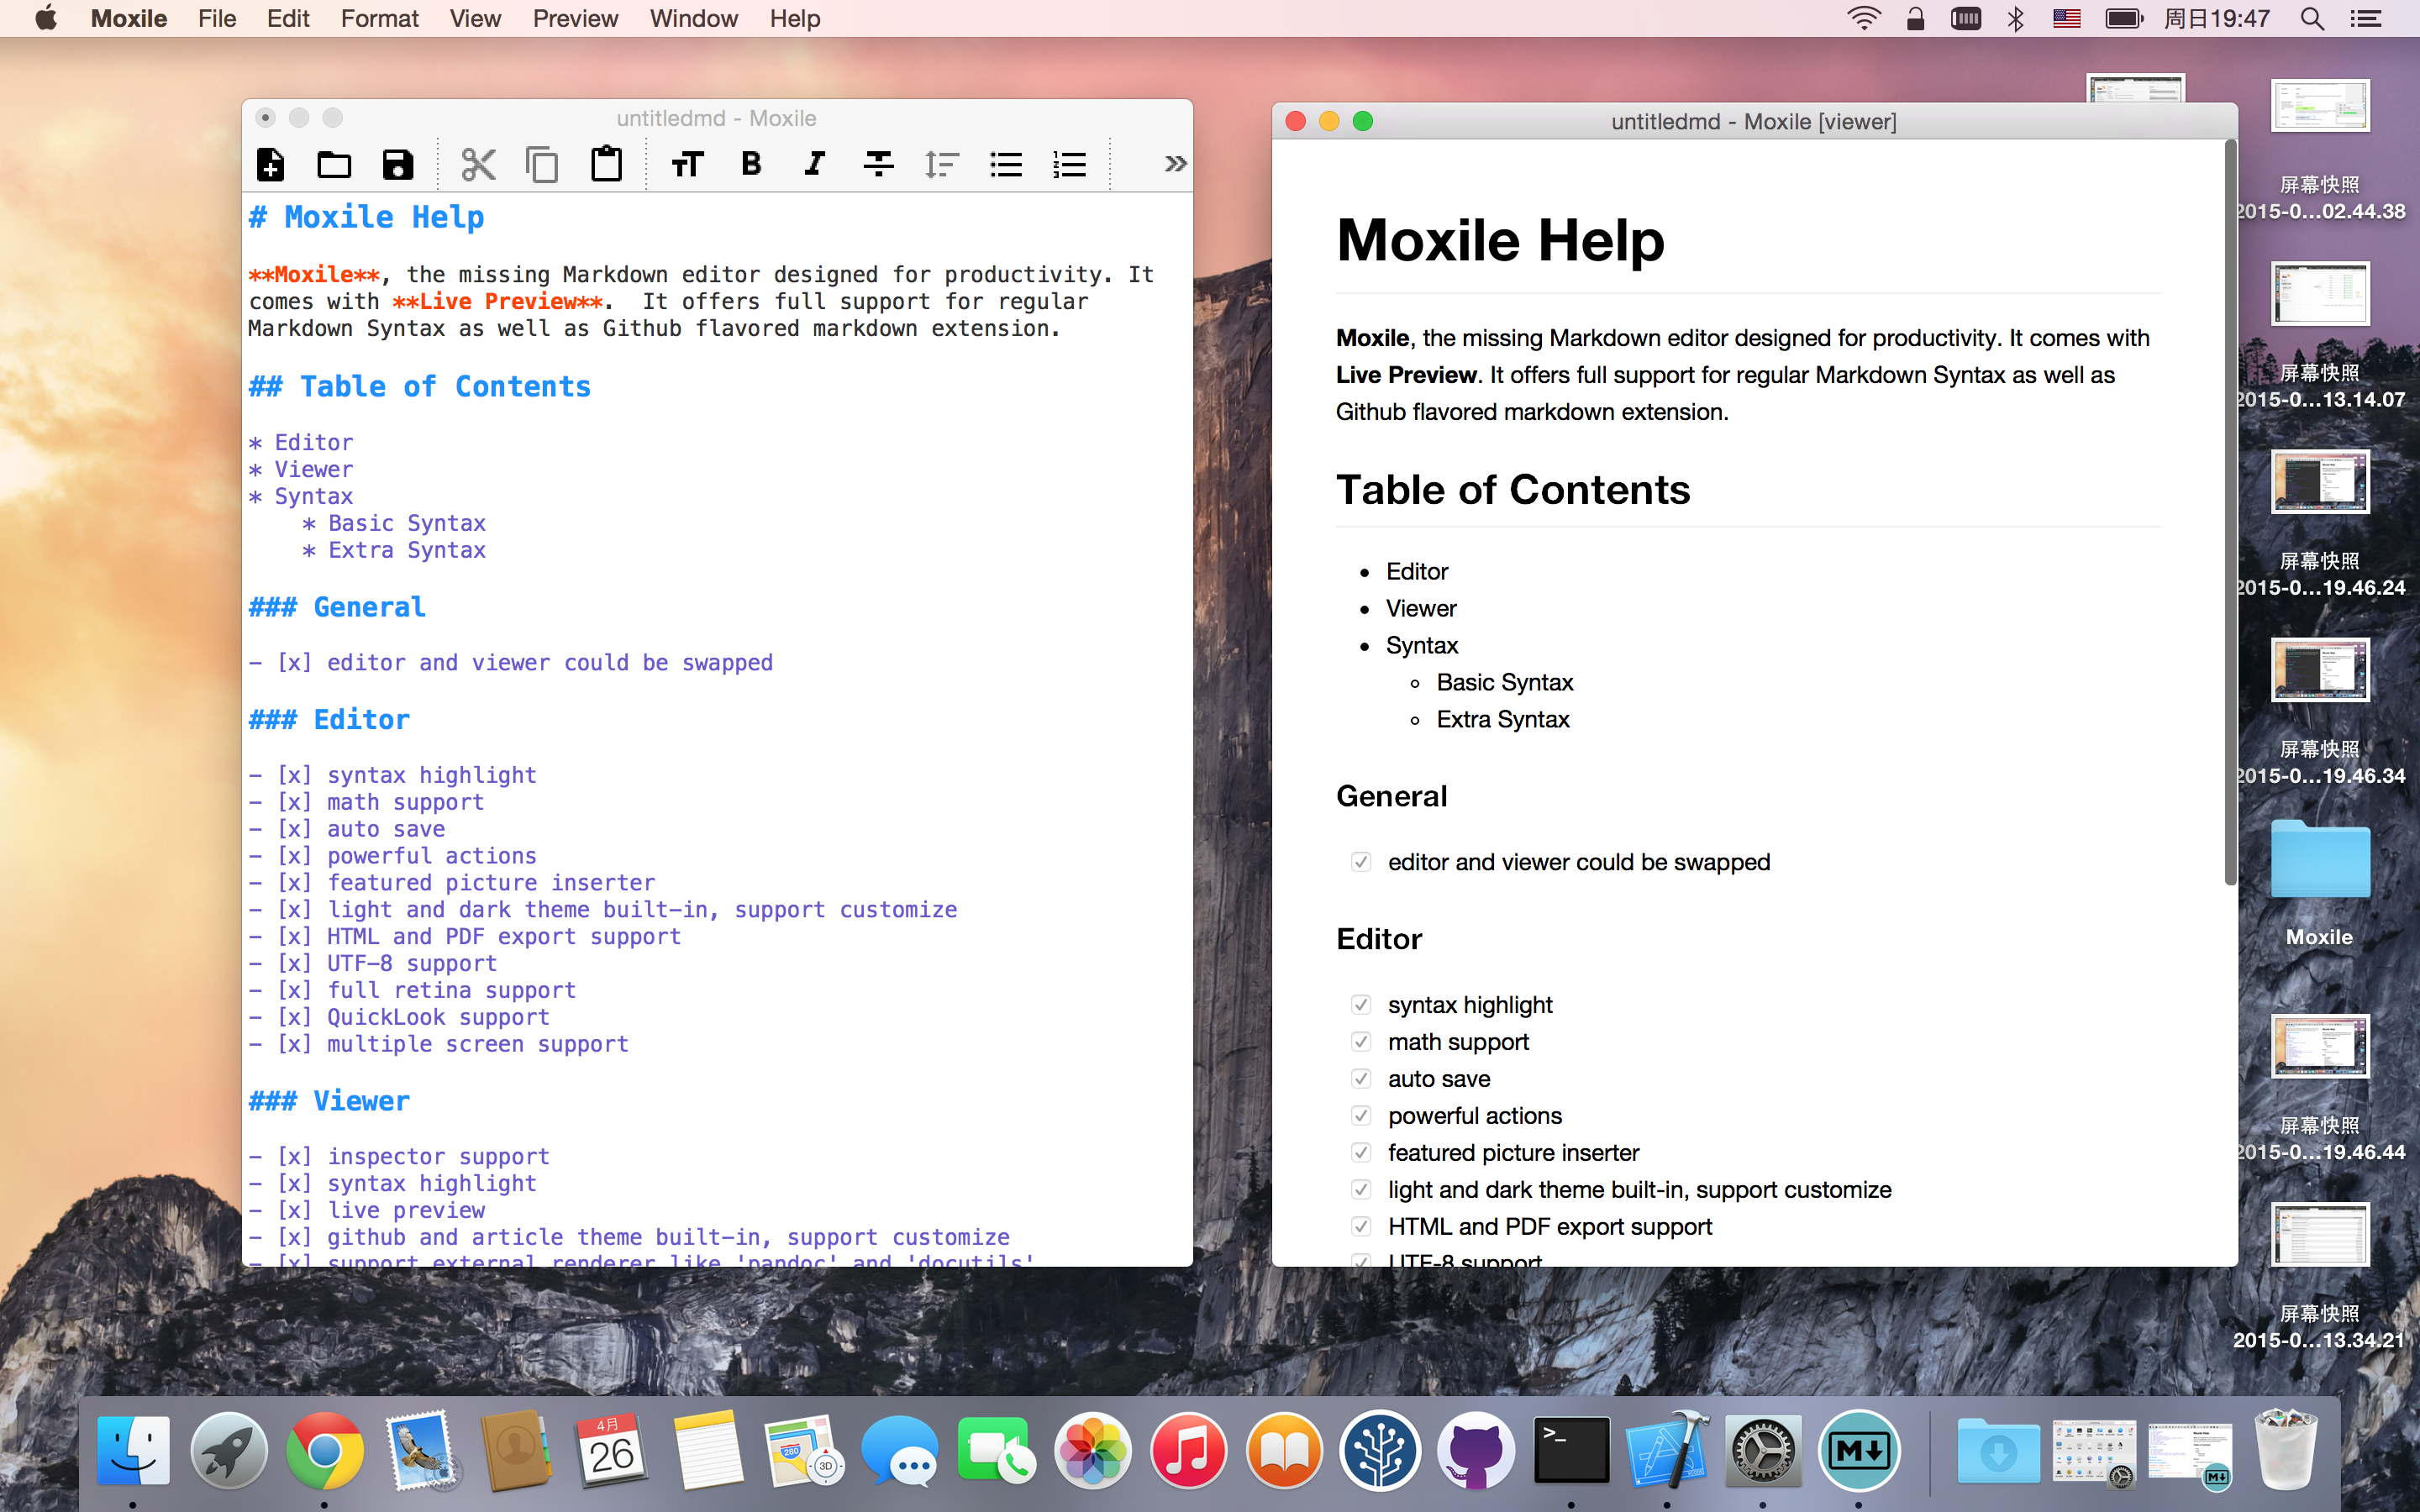
Task: Toggle the 'powerful actions' checkbox in viewer
Action: 1361,1116
